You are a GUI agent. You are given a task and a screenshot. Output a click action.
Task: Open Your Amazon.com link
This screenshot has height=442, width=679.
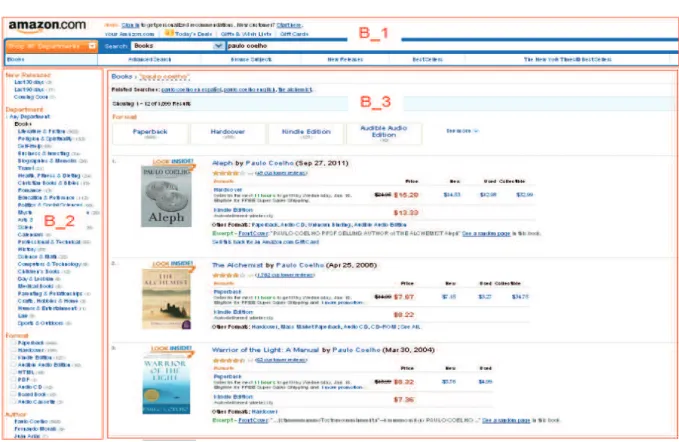pyautogui.click(x=129, y=34)
